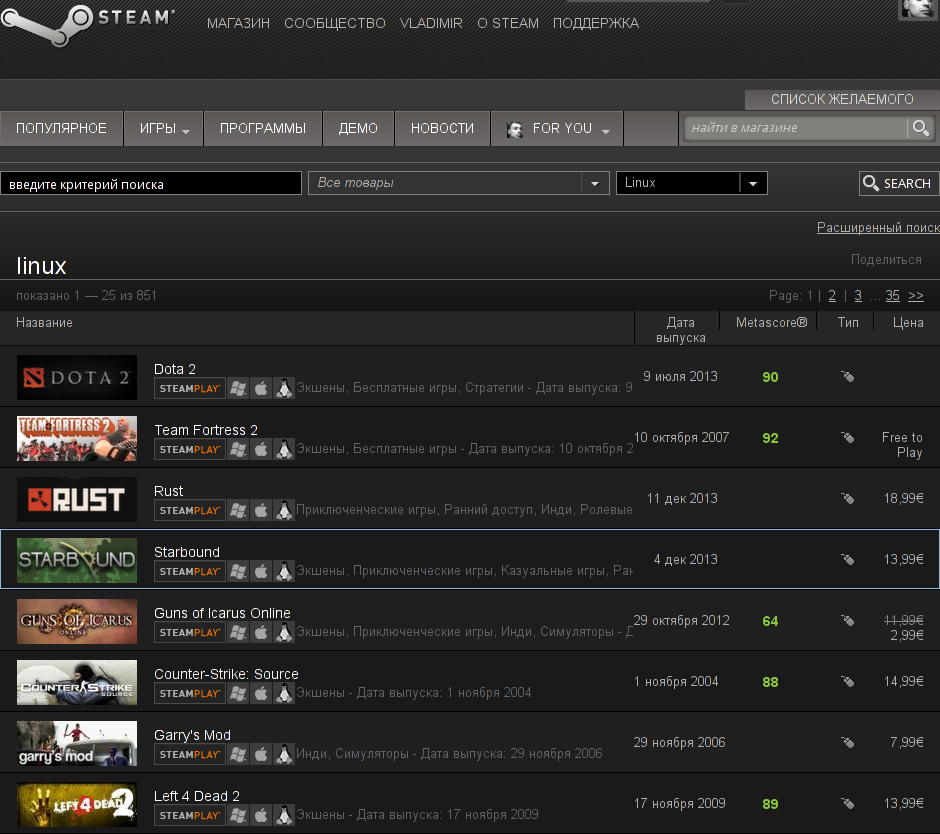Click the type icon in the Dota 2 row

(x=848, y=377)
